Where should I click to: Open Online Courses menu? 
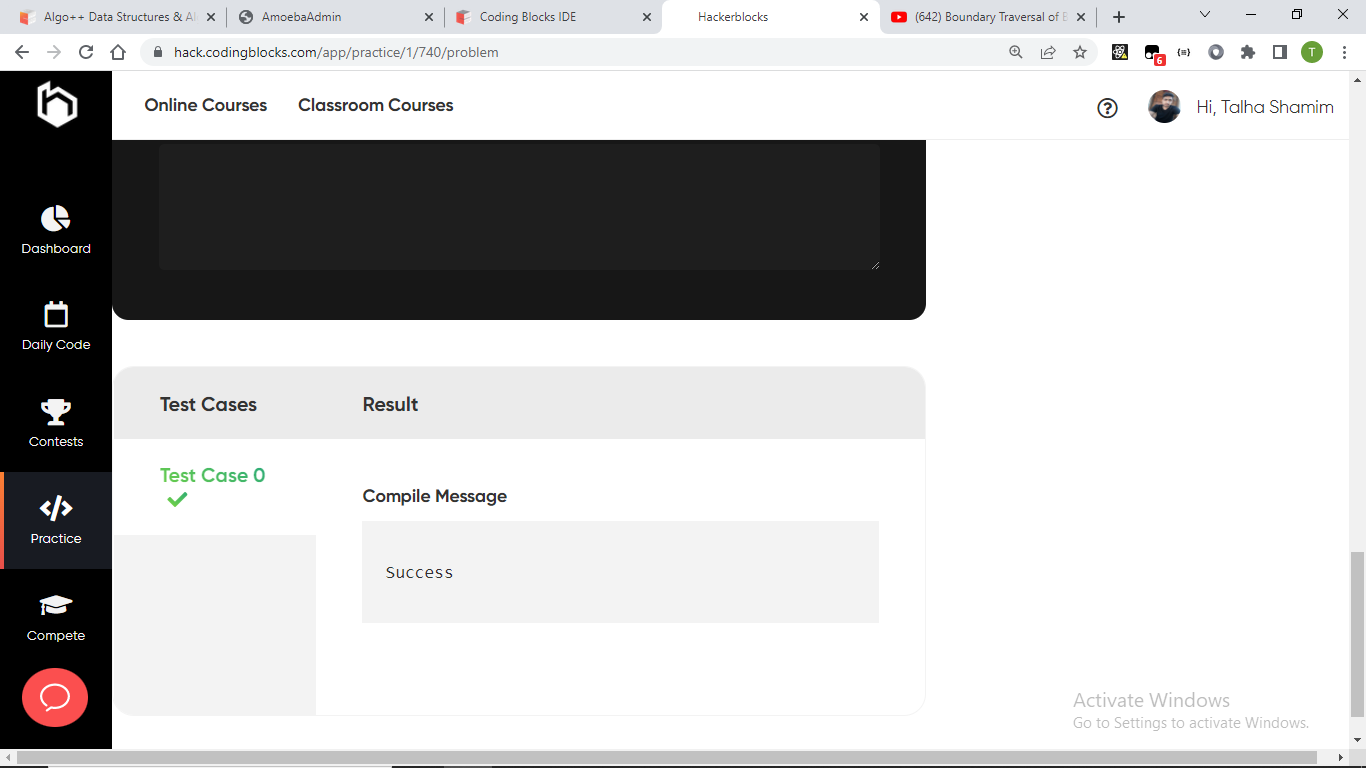pos(206,105)
